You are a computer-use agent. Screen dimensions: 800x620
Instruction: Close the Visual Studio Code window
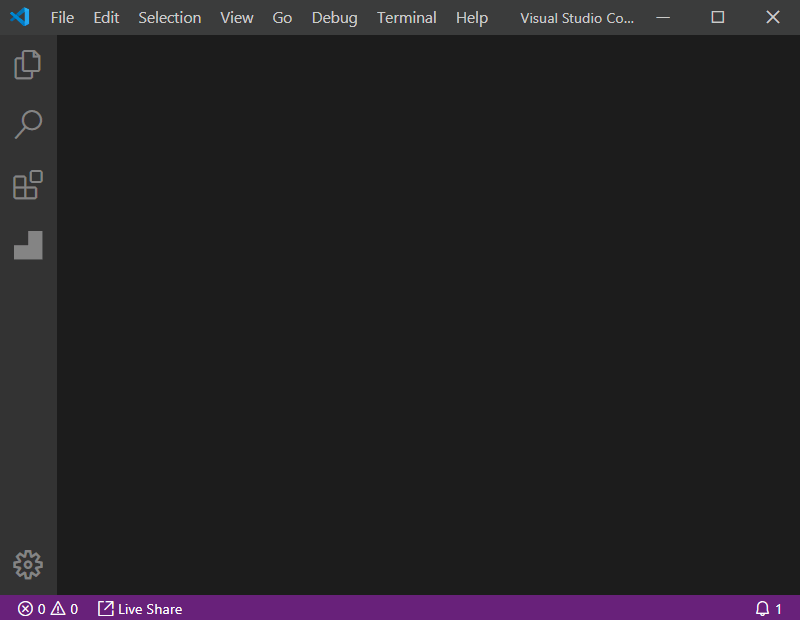pos(772,17)
